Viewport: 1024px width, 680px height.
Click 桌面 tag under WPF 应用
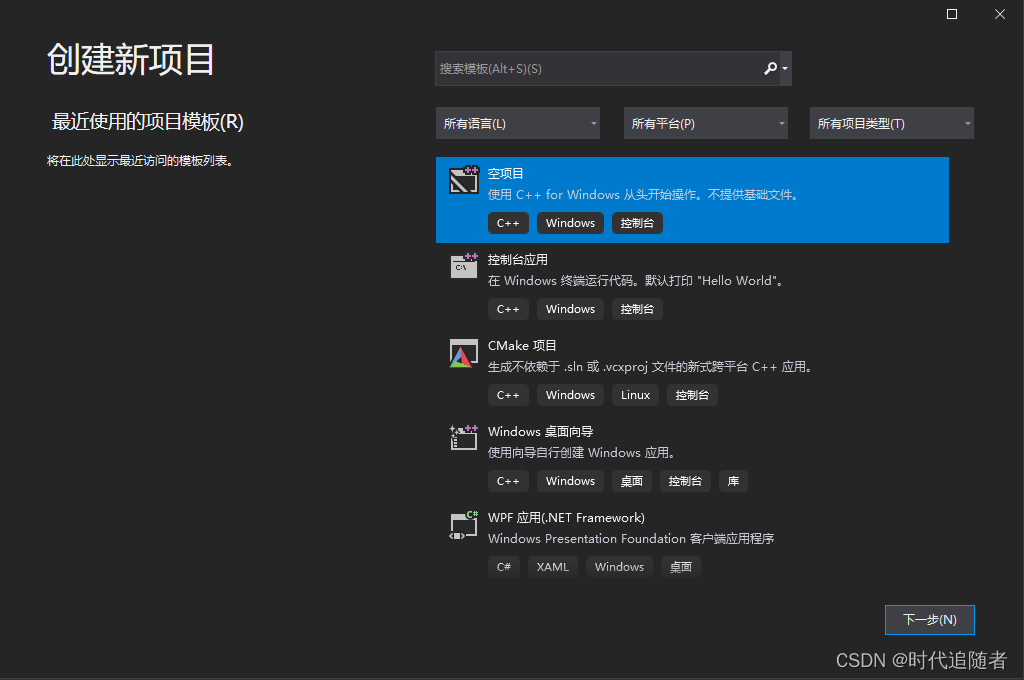(680, 567)
